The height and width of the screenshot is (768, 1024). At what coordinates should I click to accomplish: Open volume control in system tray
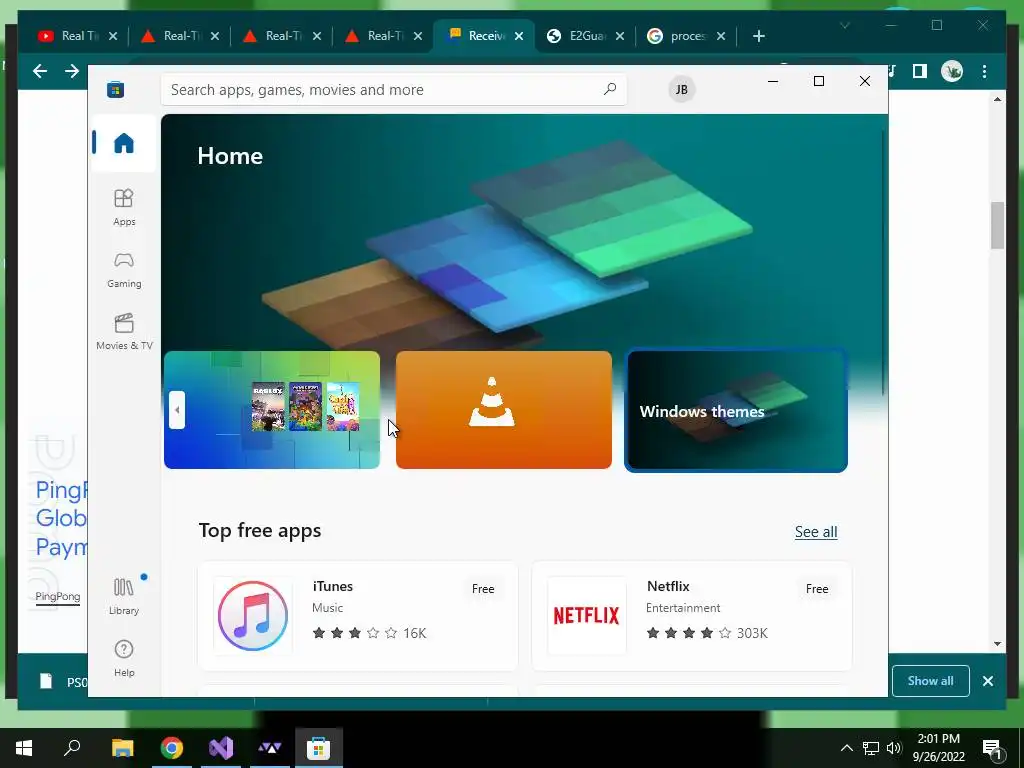pos(894,748)
